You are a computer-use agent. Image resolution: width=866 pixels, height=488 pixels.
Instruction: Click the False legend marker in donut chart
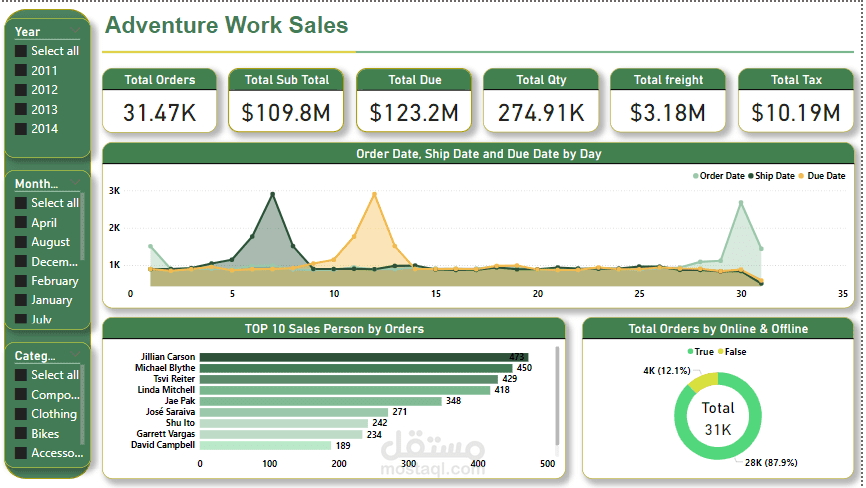point(721,352)
